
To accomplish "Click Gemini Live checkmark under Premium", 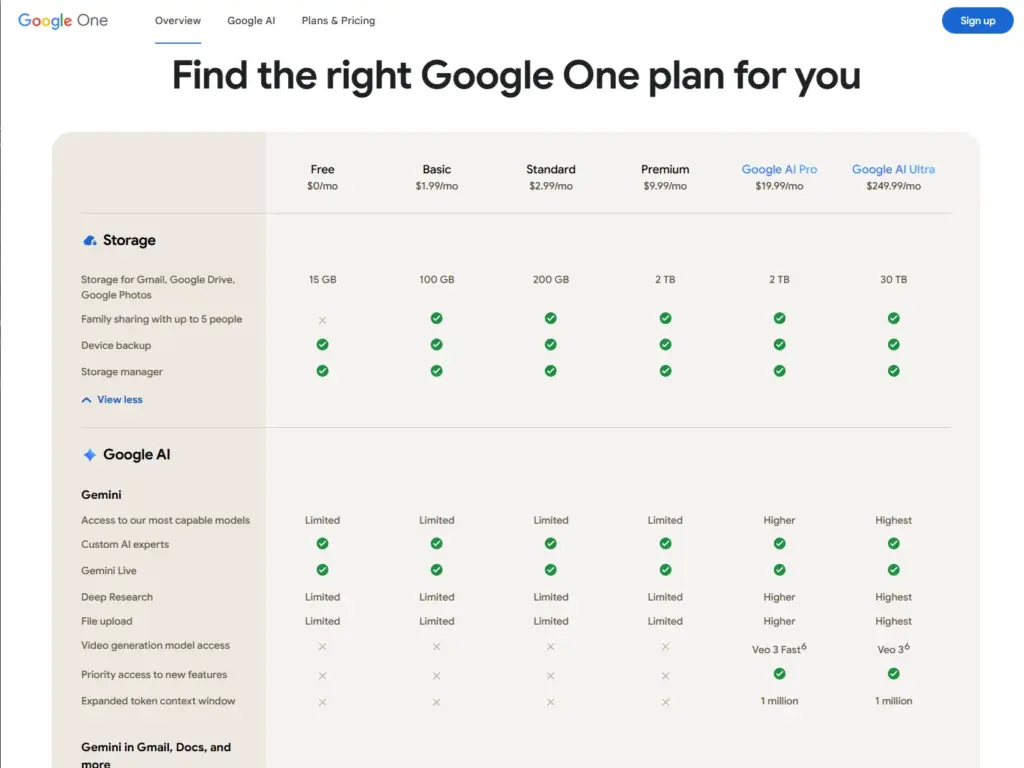I will coord(665,570).
